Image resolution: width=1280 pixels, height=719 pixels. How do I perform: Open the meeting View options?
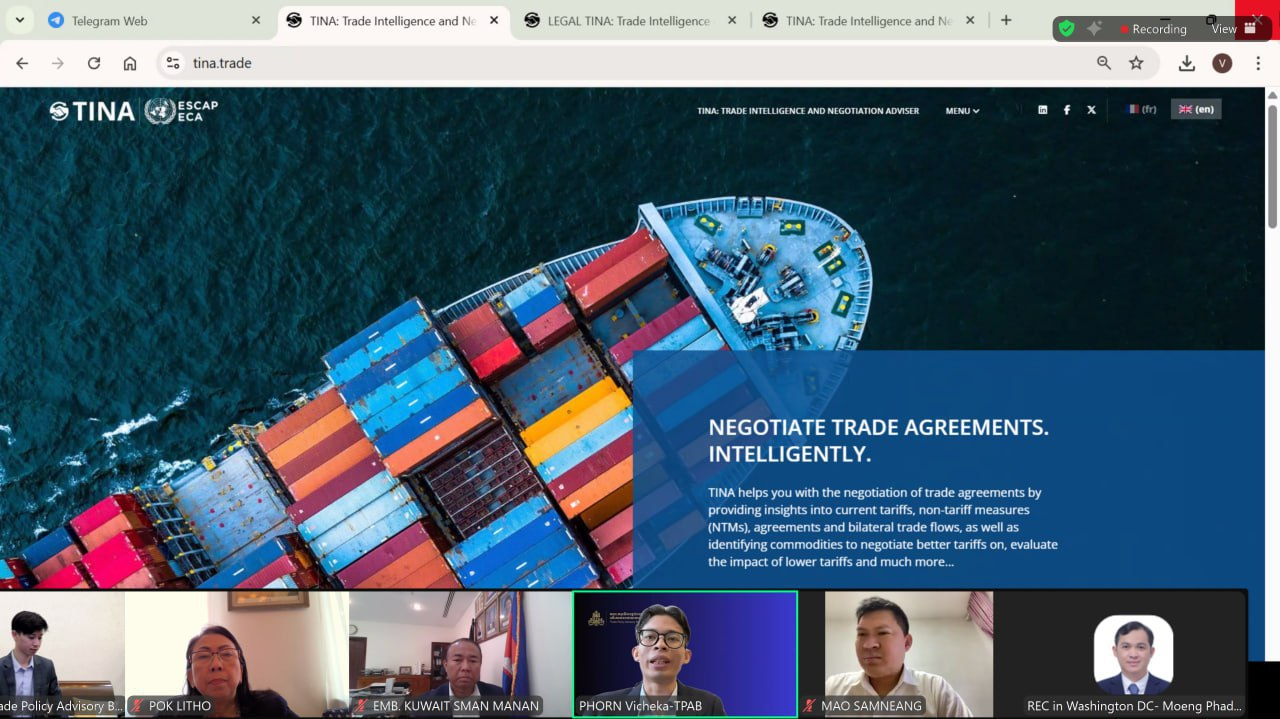pos(1234,29)
